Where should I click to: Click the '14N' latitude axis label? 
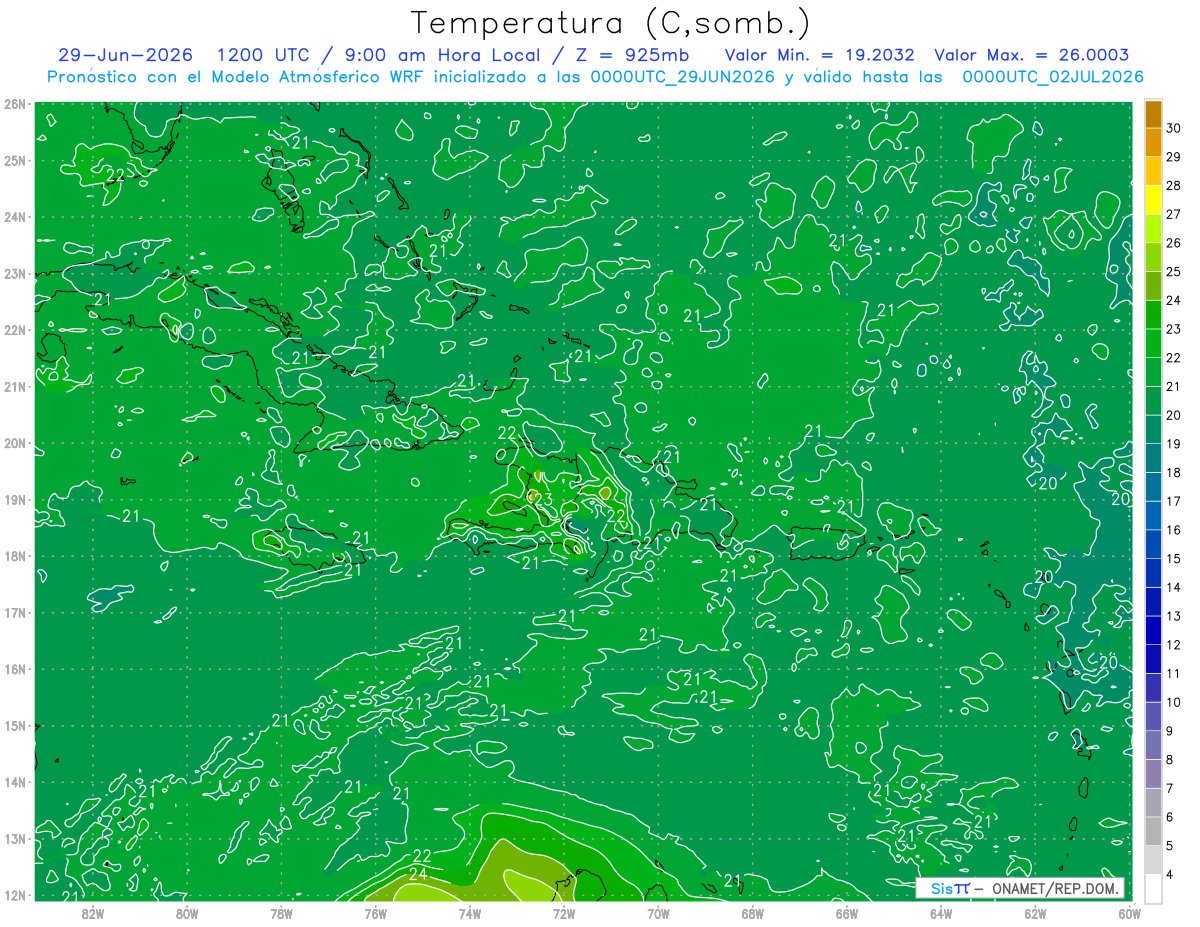[x=15, y=782]
